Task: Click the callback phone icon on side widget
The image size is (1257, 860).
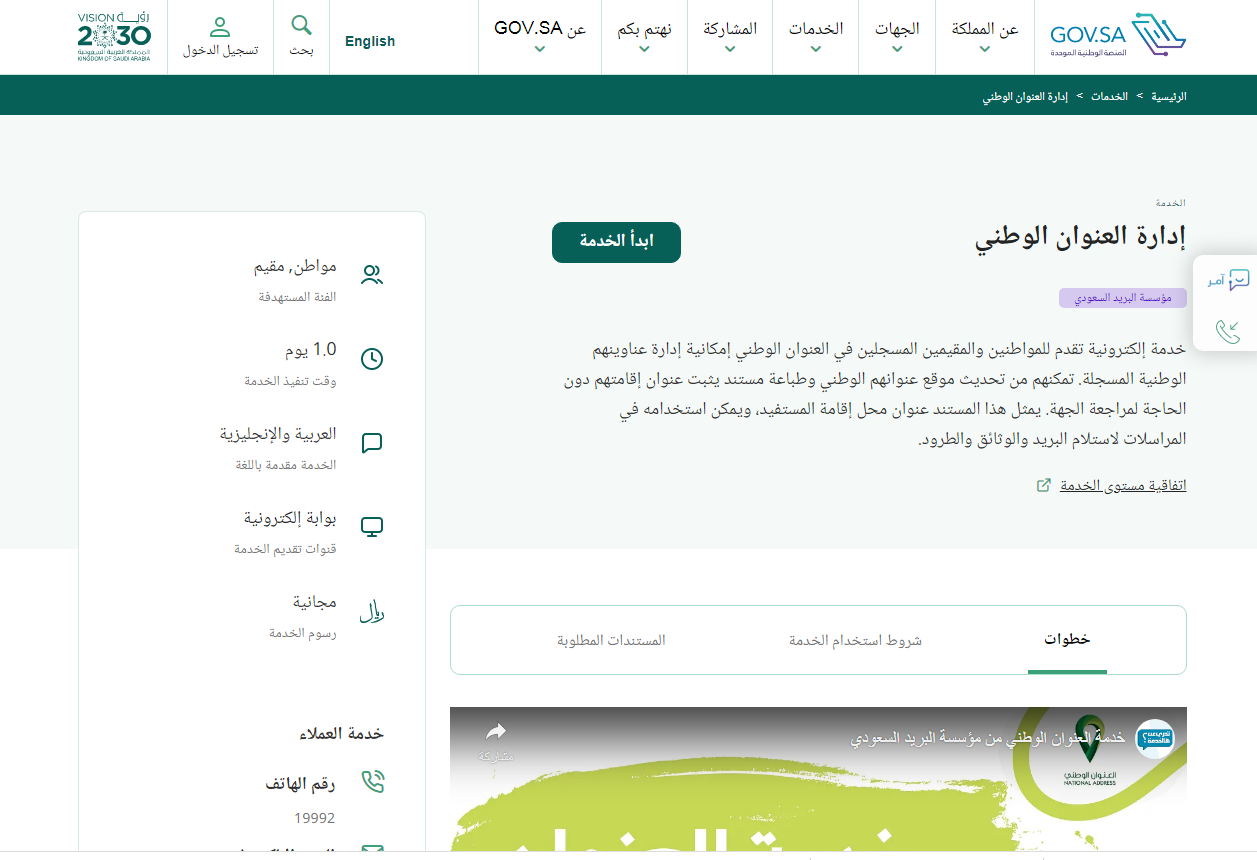Action: 1228,332
